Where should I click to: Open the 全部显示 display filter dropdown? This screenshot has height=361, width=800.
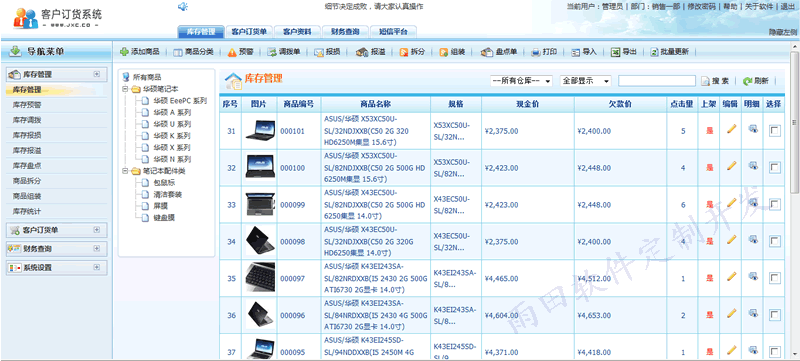(585, 81)
